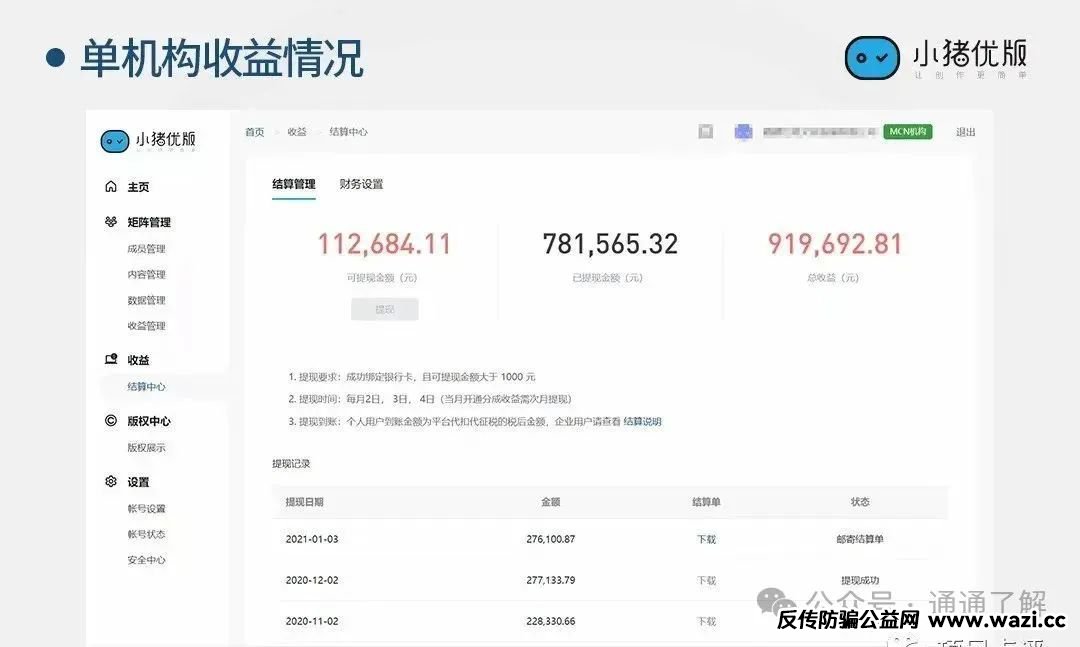Click the 矩阵管理 matrix icon in sidebar
Image resolution: width=1080 pixels, height=647 pixels.
click(x=111, y=222)
